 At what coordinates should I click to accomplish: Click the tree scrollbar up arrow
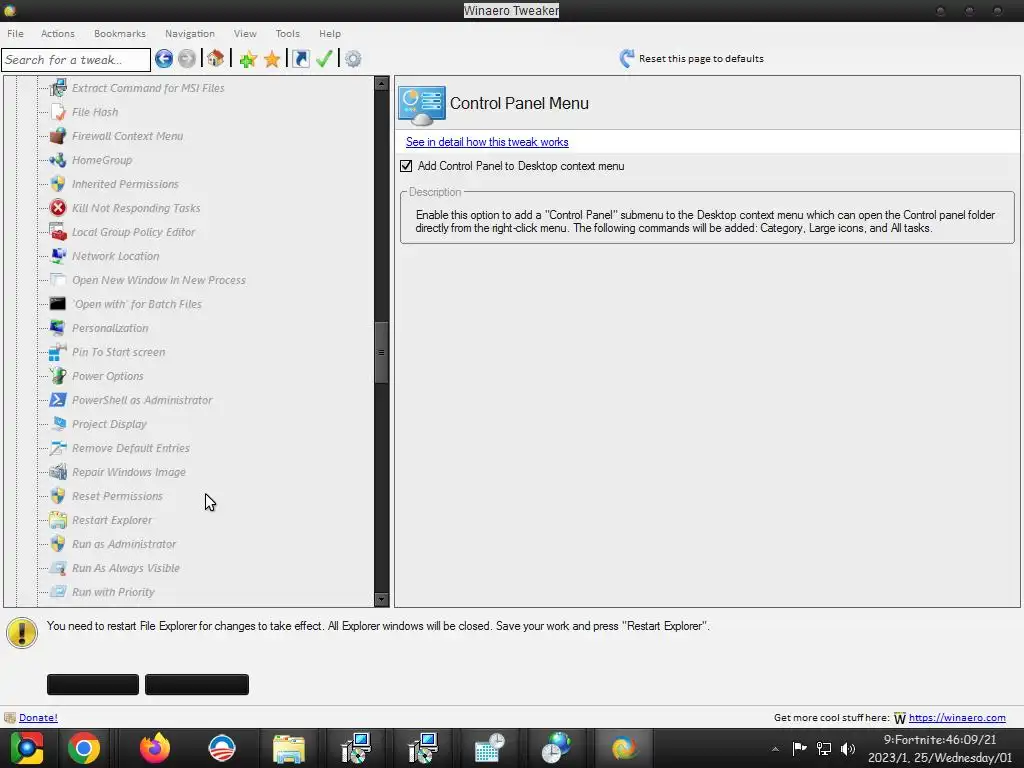[381, 84]
